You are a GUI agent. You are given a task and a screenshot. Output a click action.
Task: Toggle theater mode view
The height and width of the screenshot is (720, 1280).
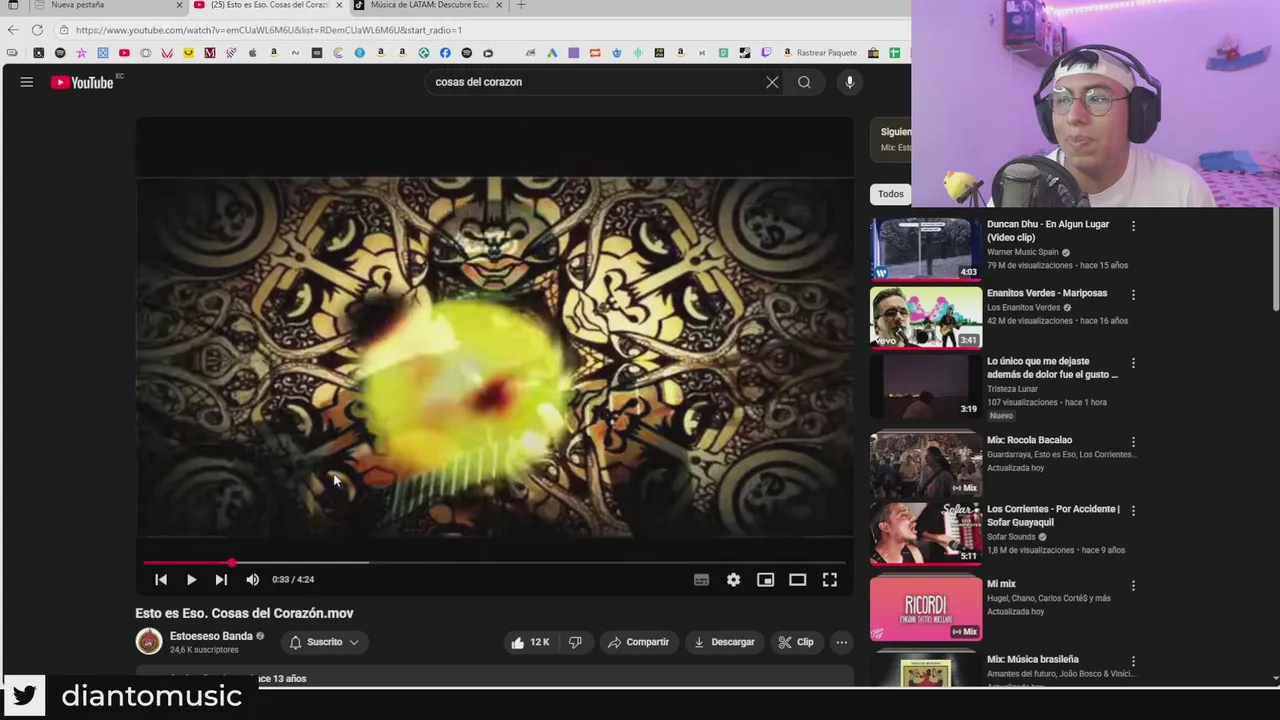tap(797, 579)
